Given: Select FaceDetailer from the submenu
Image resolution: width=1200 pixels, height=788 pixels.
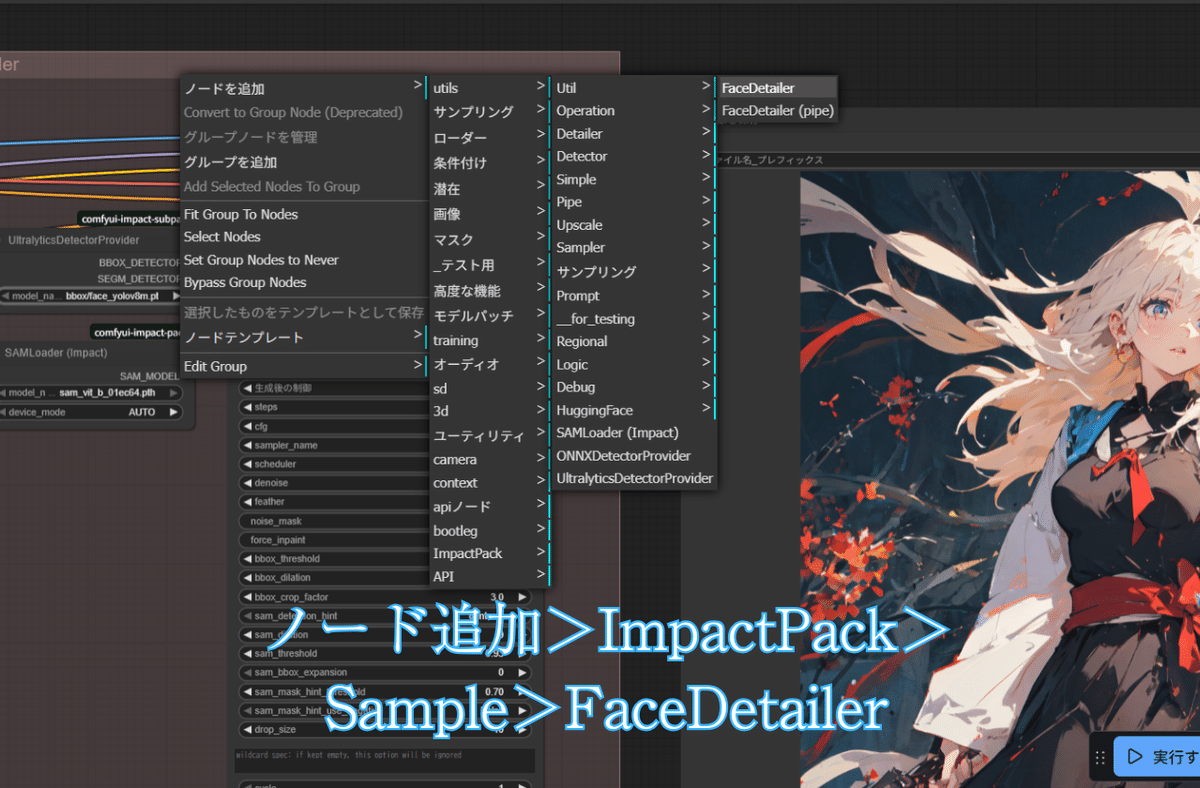Looking at the screenshot, I should pos(775,87).
